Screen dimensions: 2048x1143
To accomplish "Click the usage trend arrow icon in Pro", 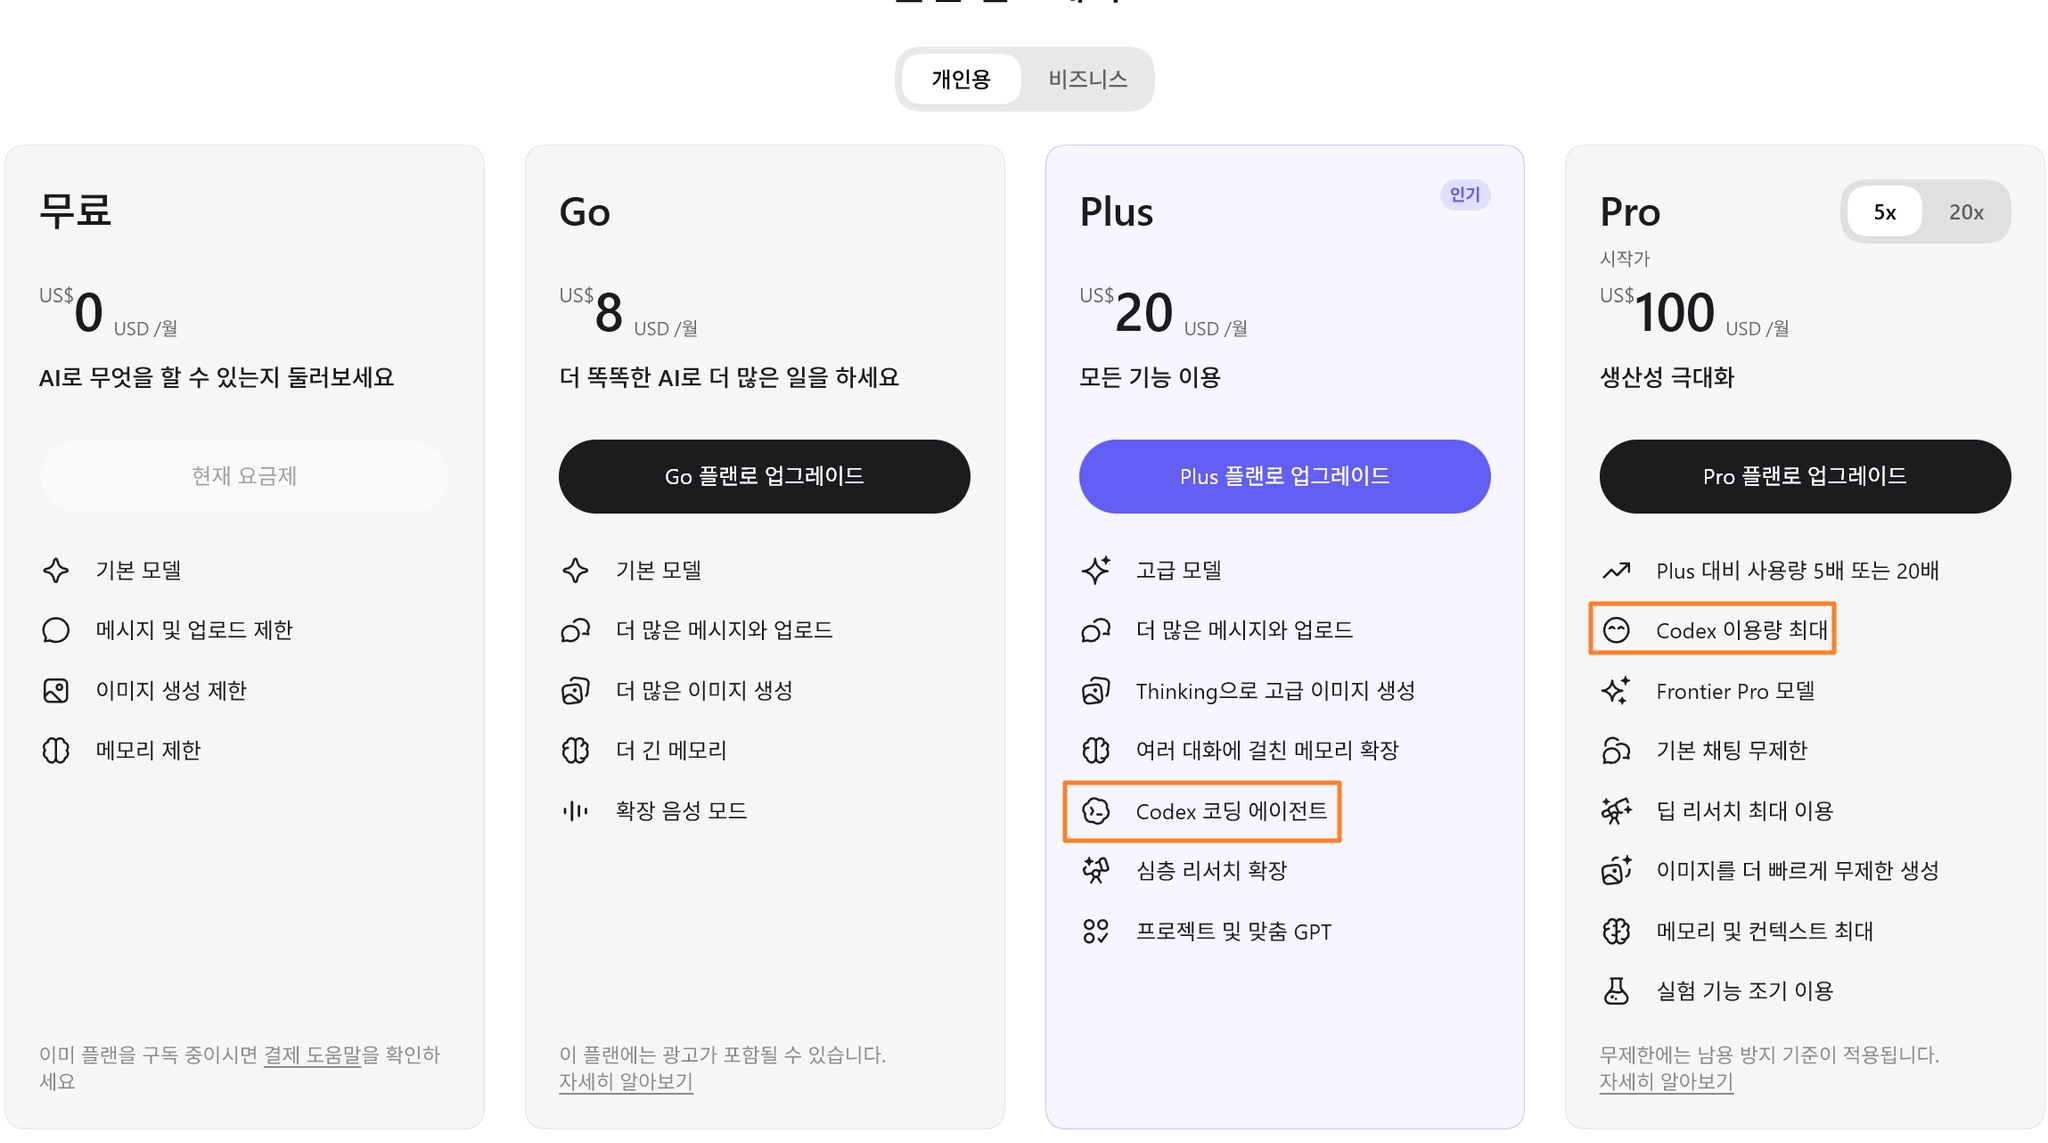I will 1616,570.
